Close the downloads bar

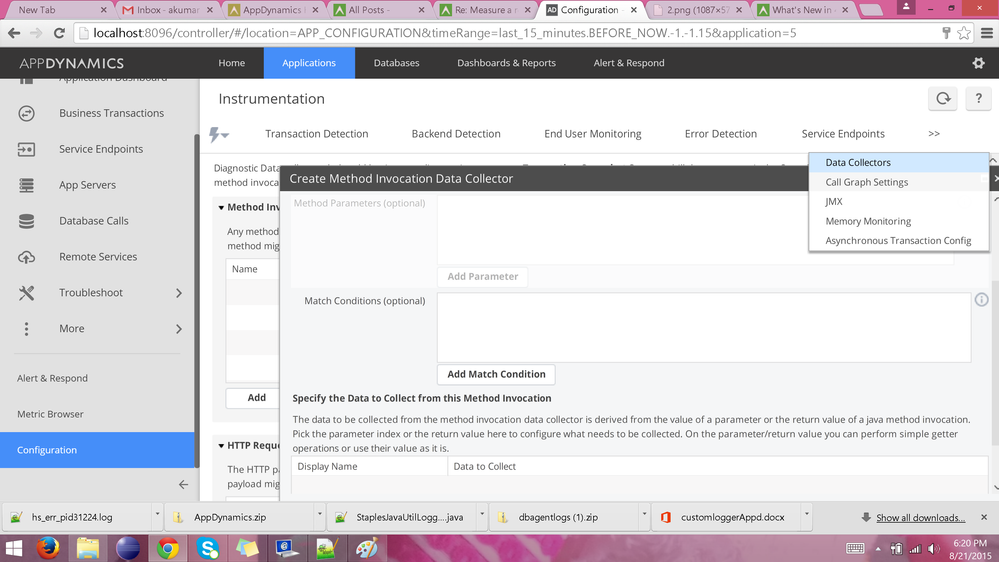[x=984, y=517]
